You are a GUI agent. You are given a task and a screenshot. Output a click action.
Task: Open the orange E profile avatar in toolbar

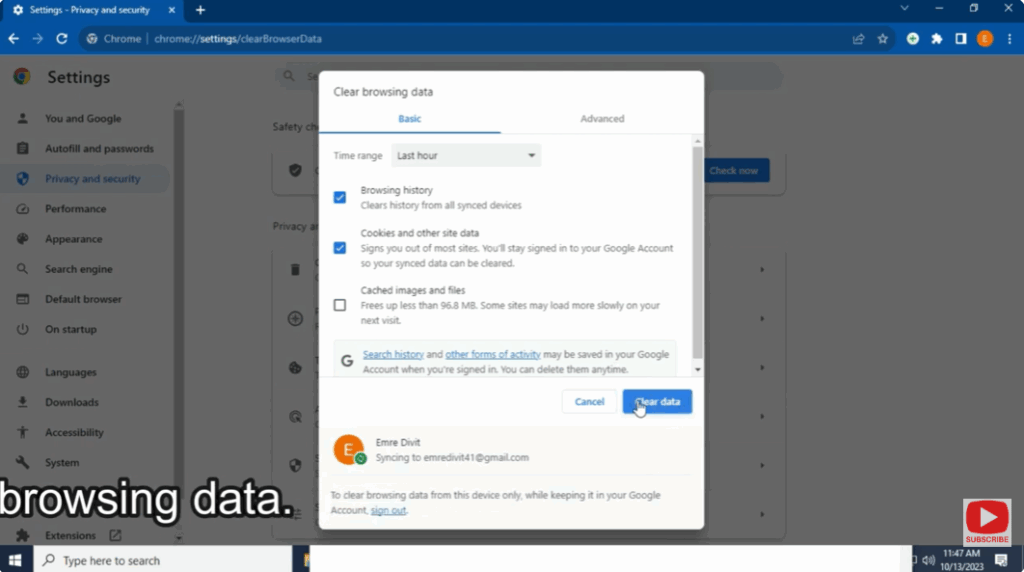(985, 39)
